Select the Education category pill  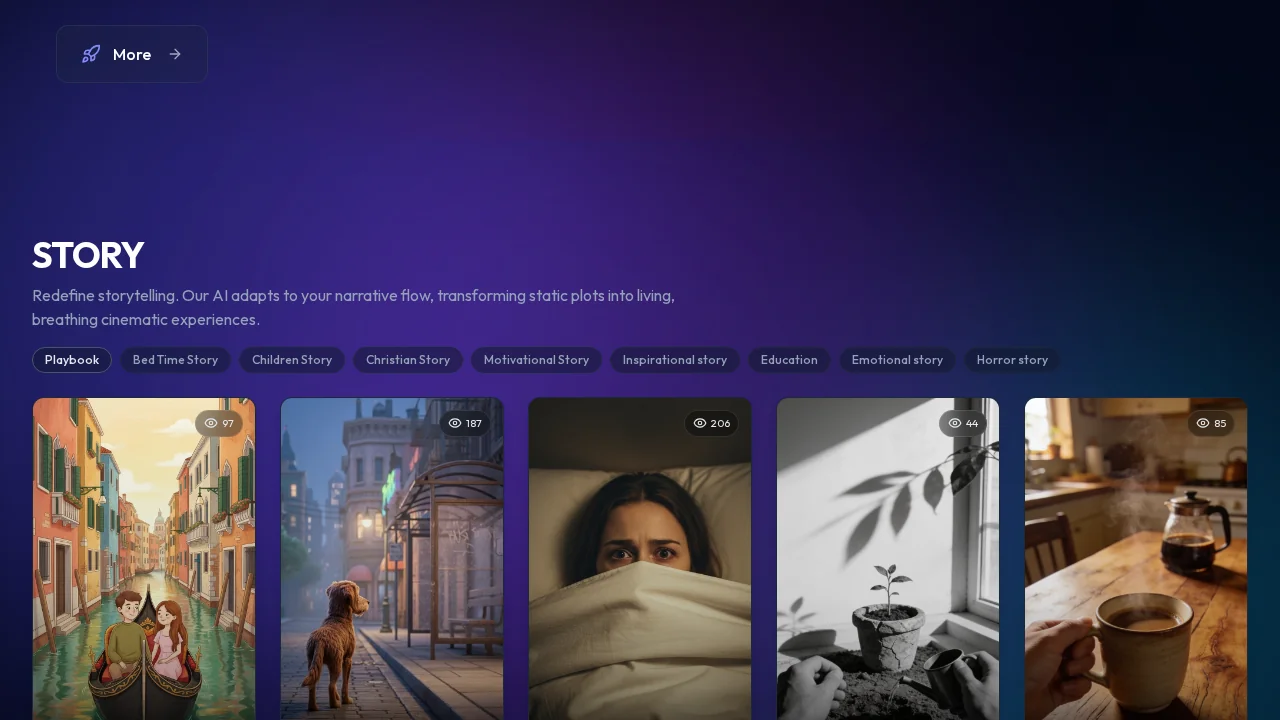[789, 360]
